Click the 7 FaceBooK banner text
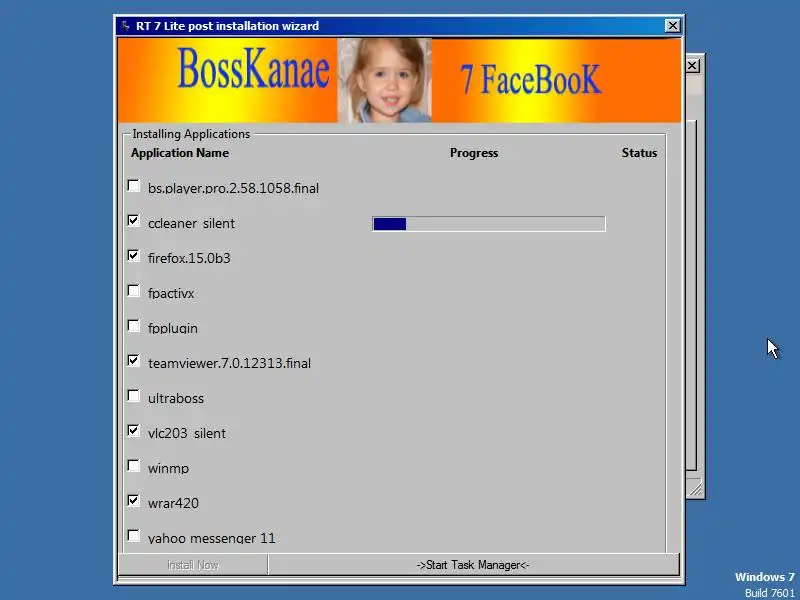 point(531,80)
